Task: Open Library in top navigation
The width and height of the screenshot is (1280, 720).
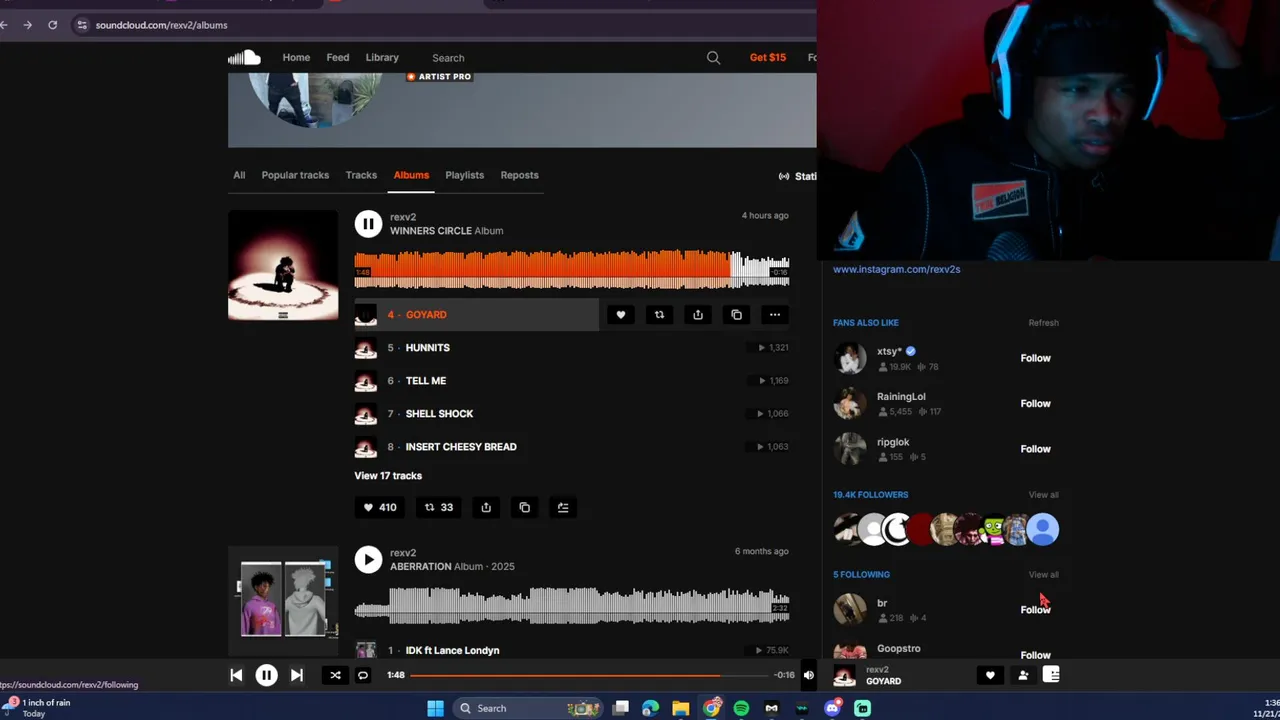Action: pos(382,57)
